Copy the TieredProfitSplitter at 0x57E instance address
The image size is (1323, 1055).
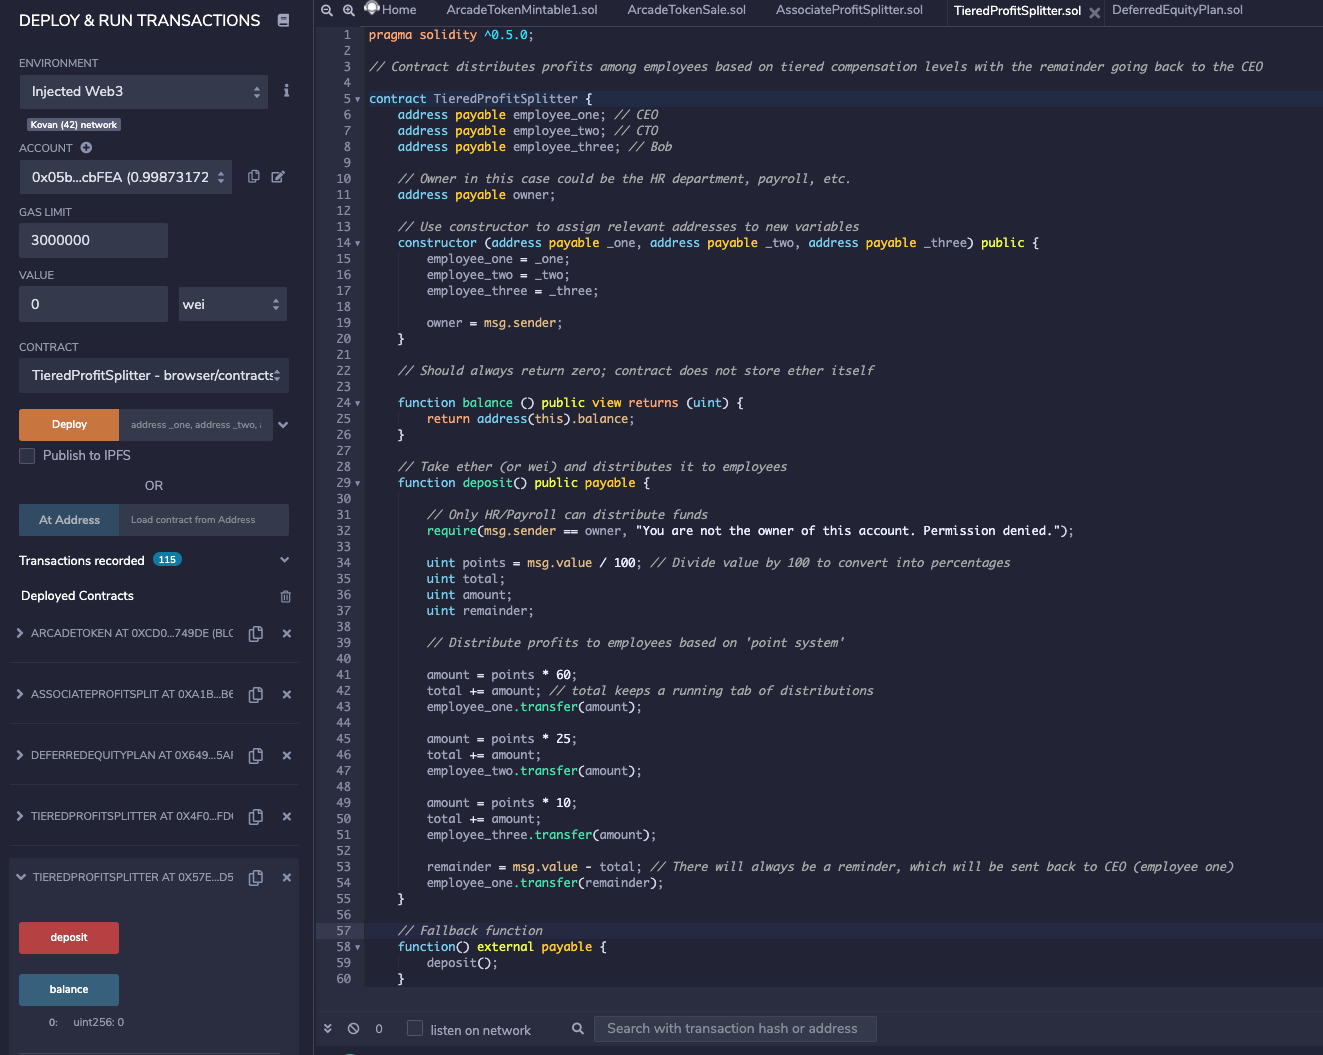[x=255, y=877]
